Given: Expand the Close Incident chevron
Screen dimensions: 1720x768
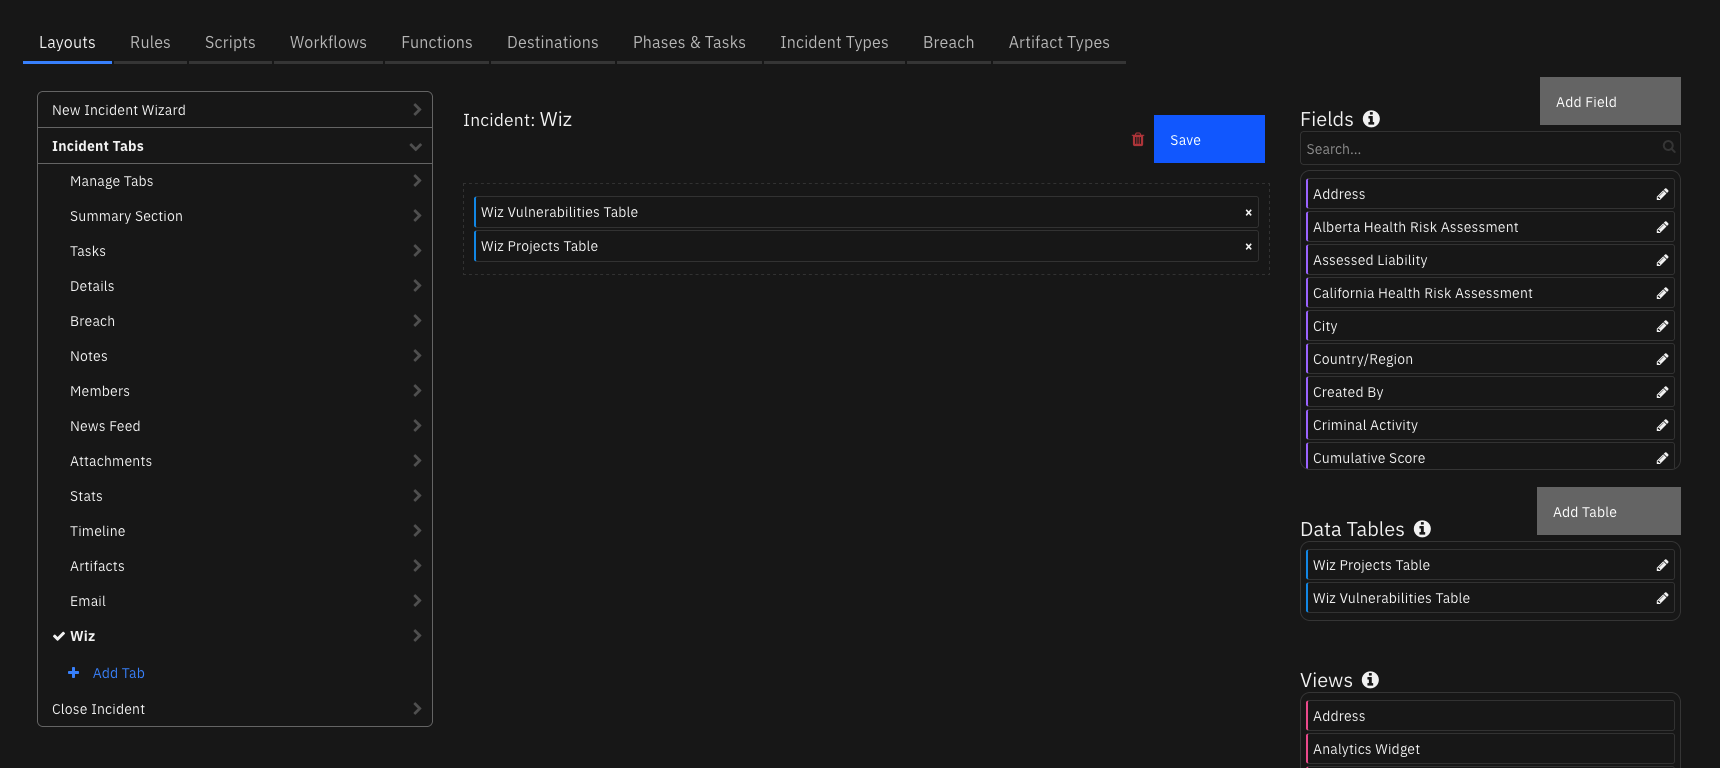Looking at the screenshot, I should pos(417,709).
